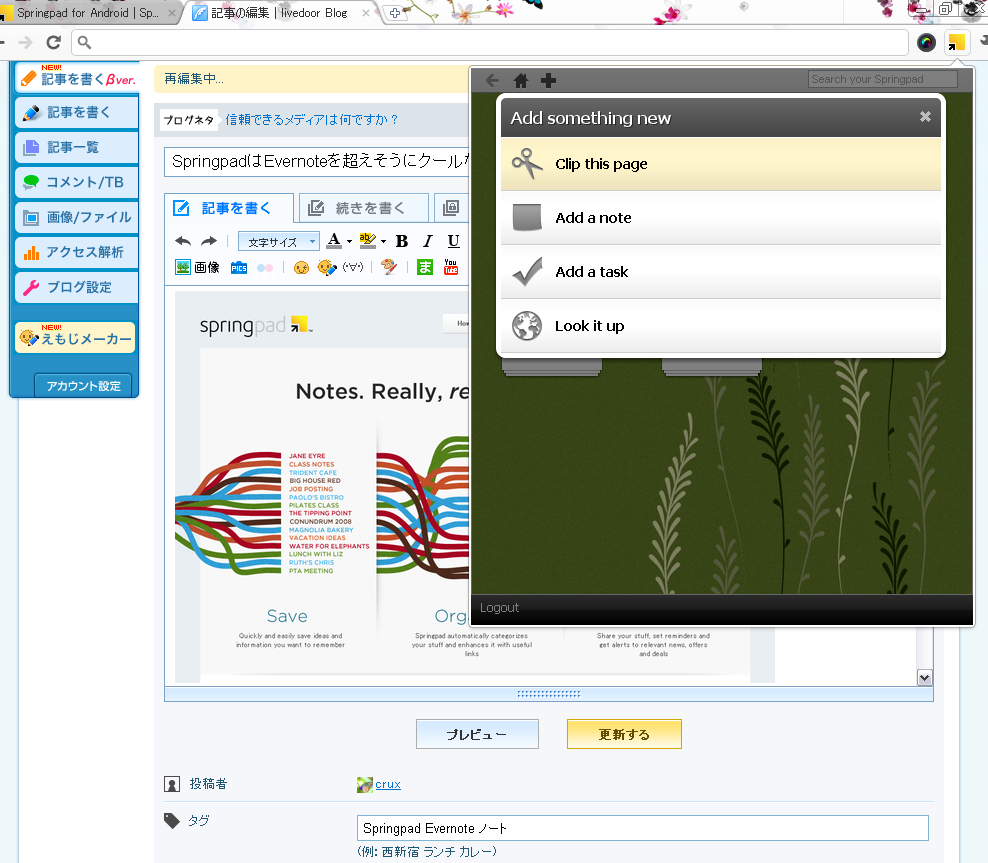Click the プレビュー preview button
Screen dimensions: 988x863
pyautogui.click(x=477, y=734)
